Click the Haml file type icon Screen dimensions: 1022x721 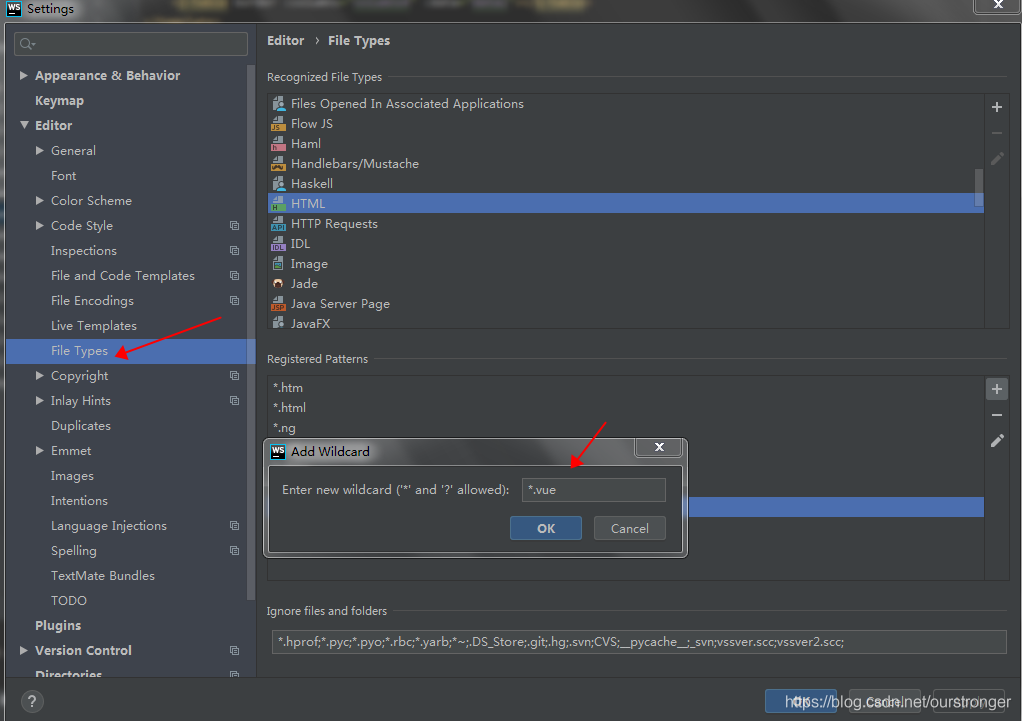tap(278, 143)
